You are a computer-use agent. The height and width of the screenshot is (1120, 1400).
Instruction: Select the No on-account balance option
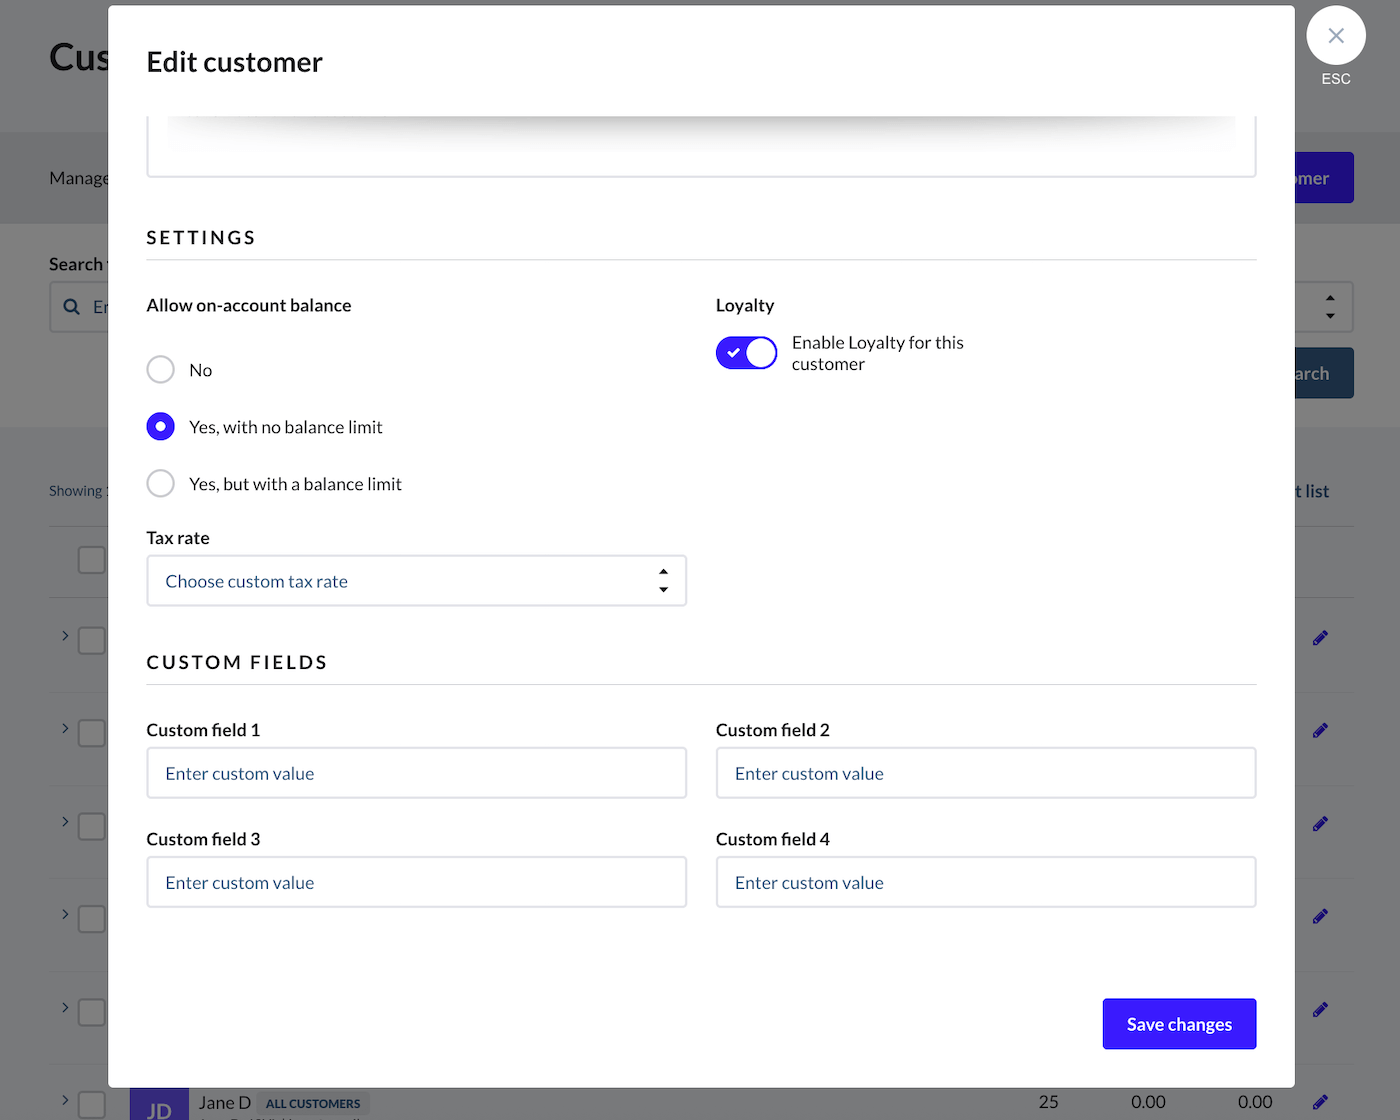click(160, 370)
